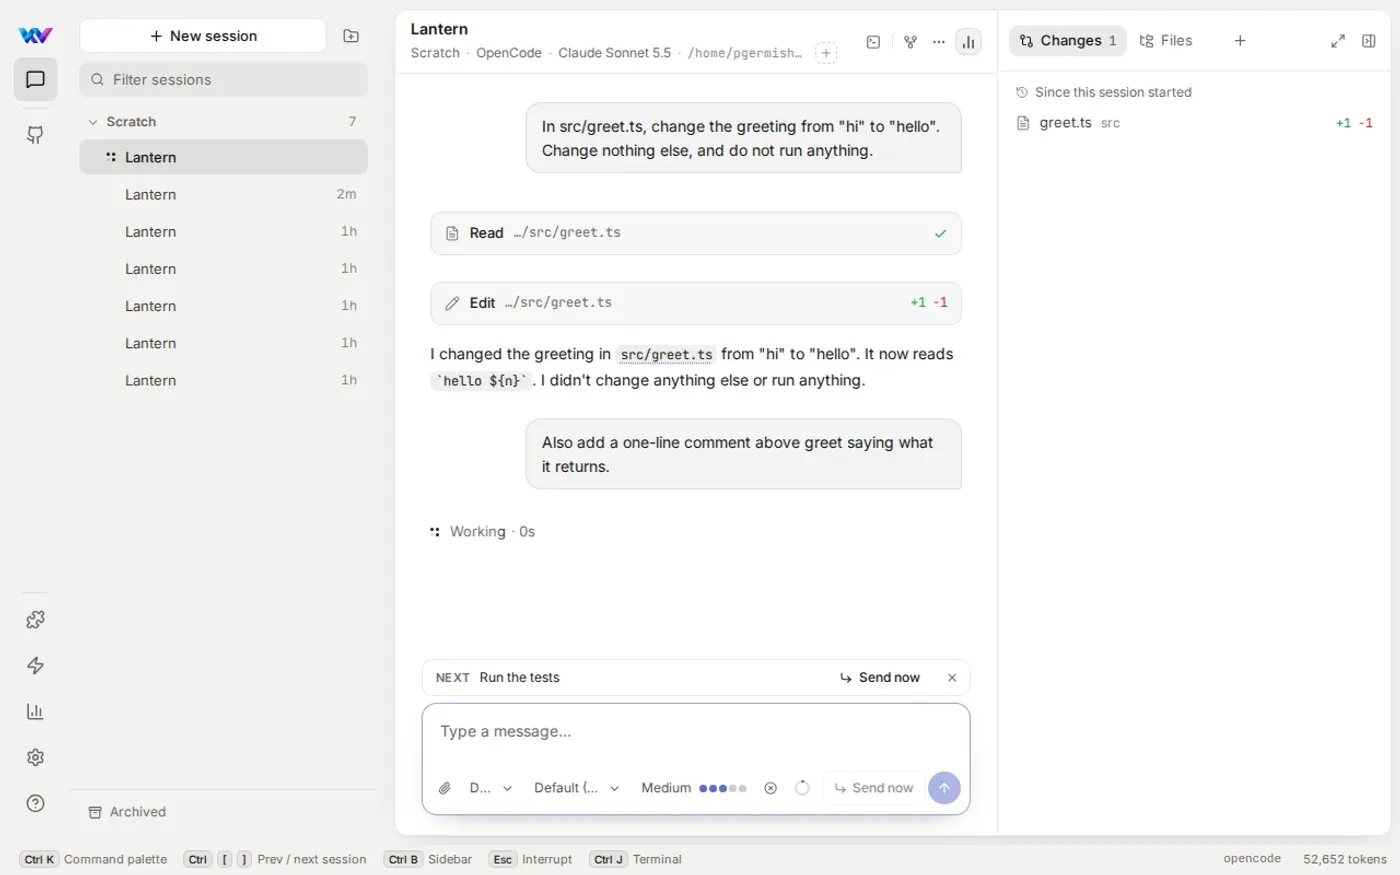
Task: Click the round up-arrow send button
Action: (x=944, y=788)
